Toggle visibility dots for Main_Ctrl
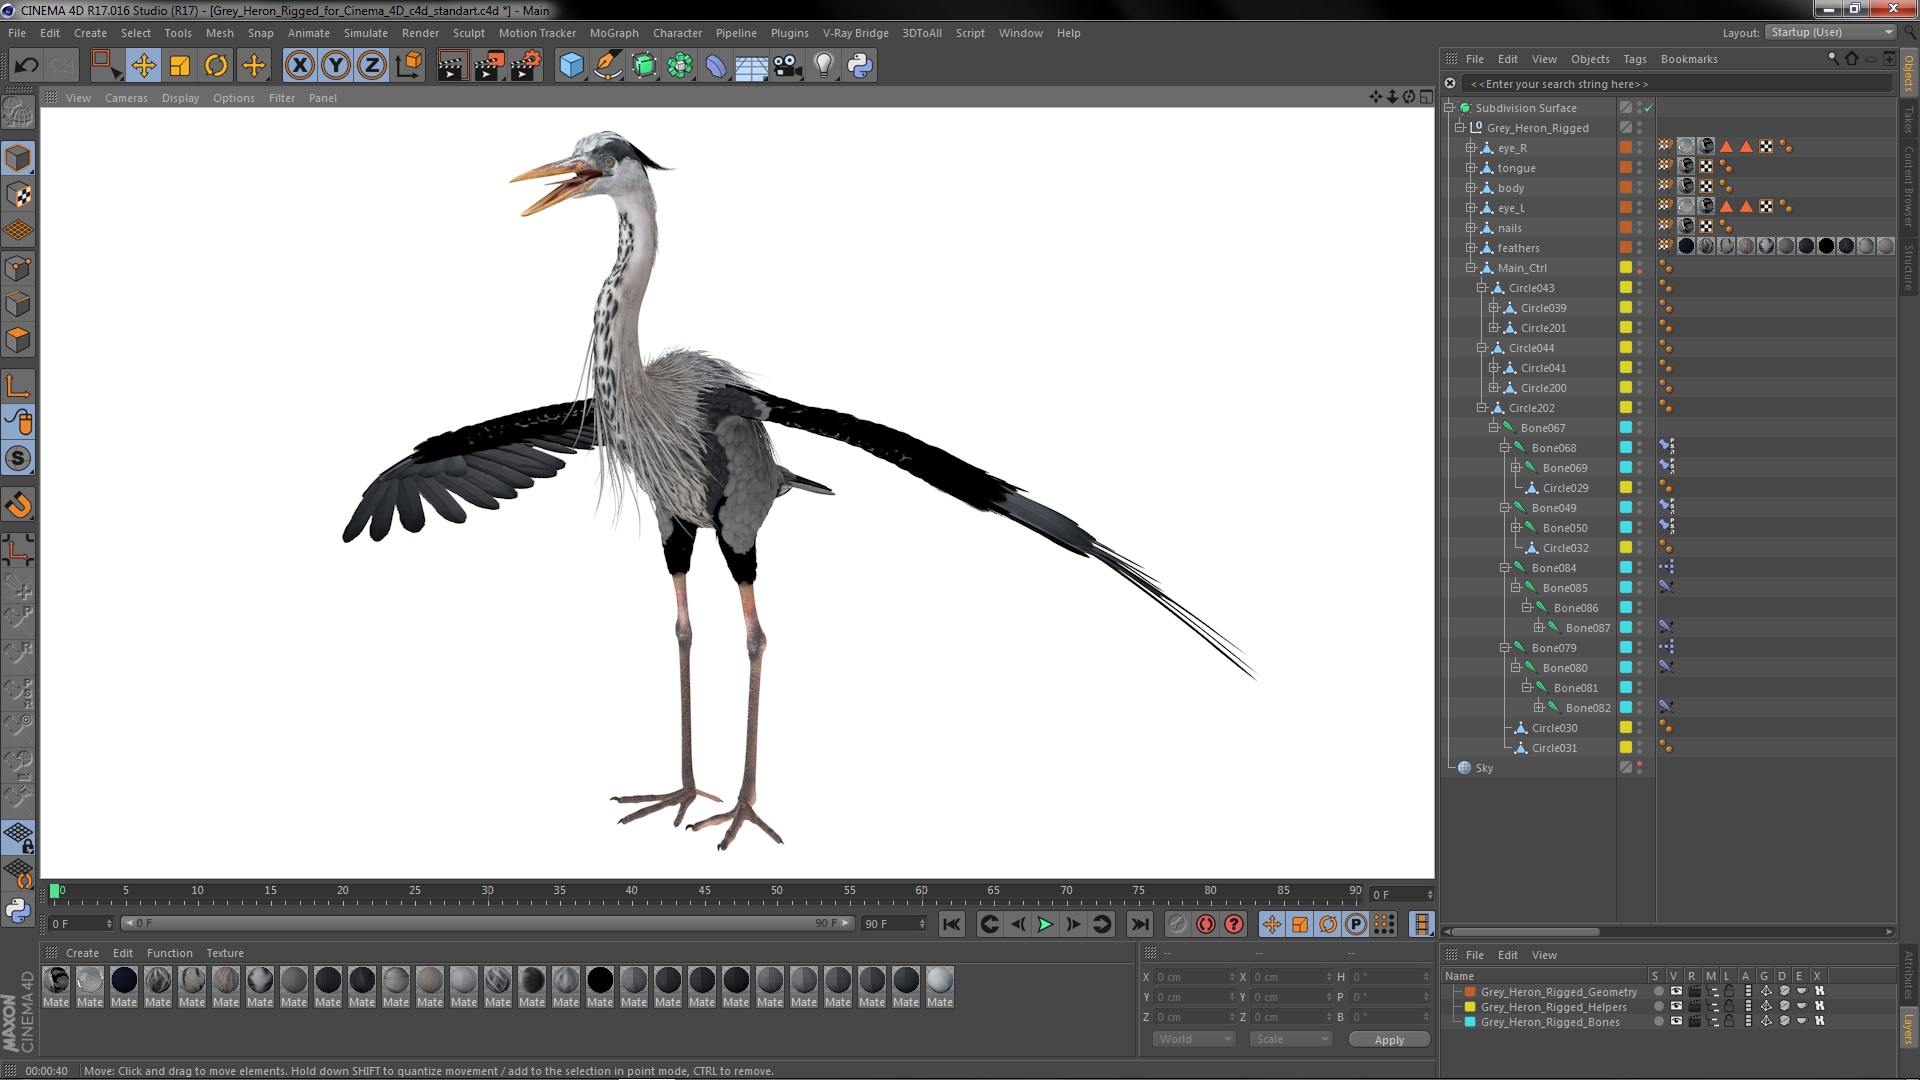This screenshot has height=1080, width=1920. tap(1639, 268)
